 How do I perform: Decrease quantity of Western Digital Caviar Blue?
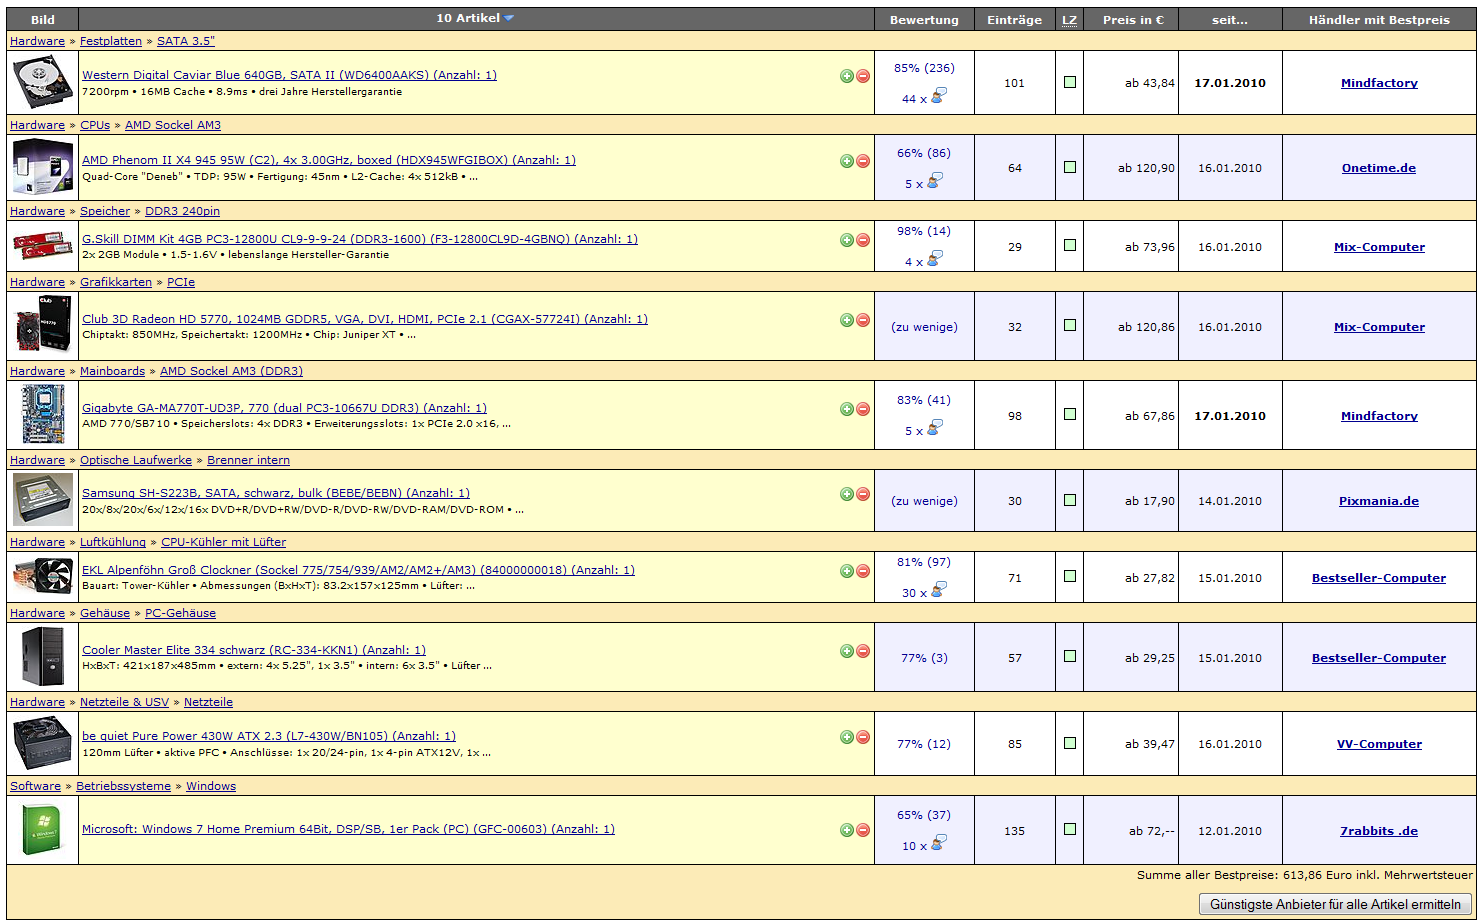(x=863, y=76)
